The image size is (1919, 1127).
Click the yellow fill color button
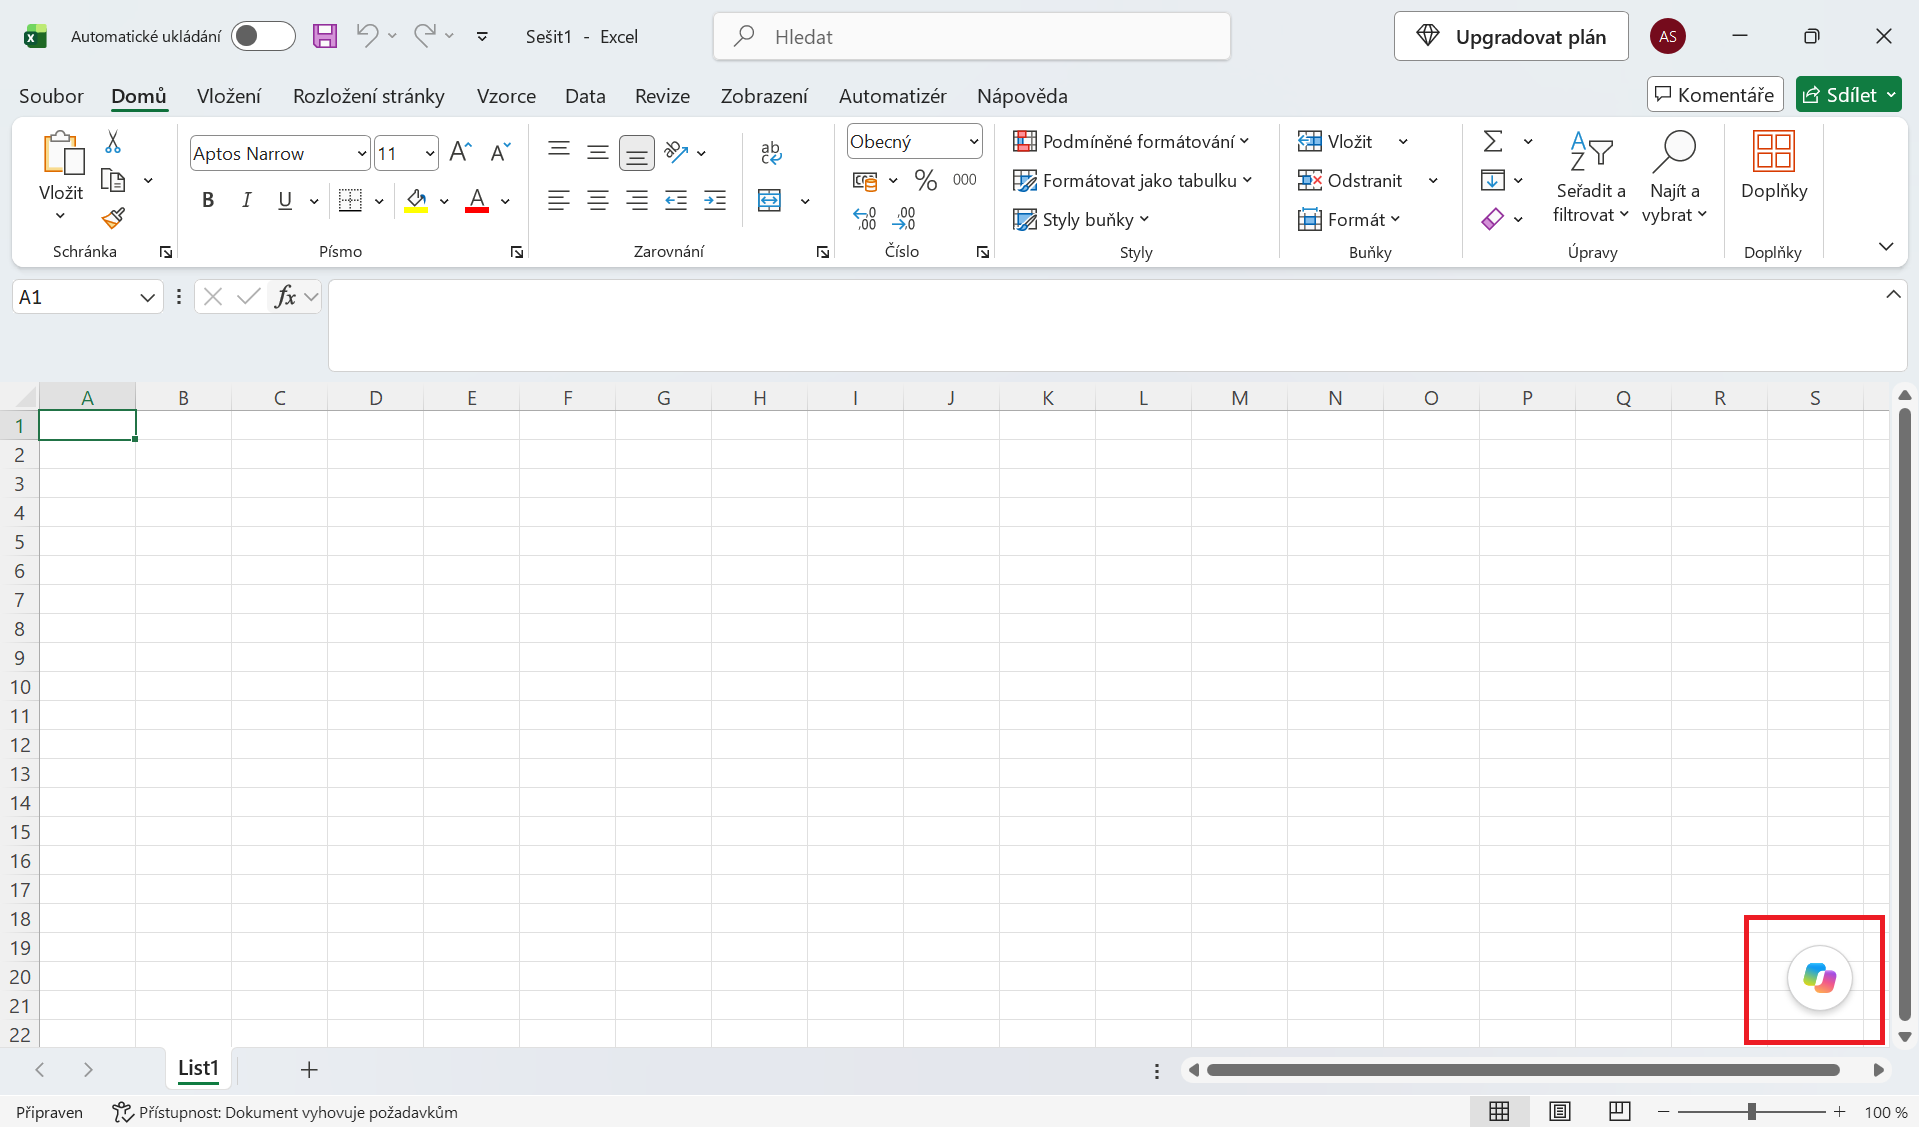tap(417, 201)
